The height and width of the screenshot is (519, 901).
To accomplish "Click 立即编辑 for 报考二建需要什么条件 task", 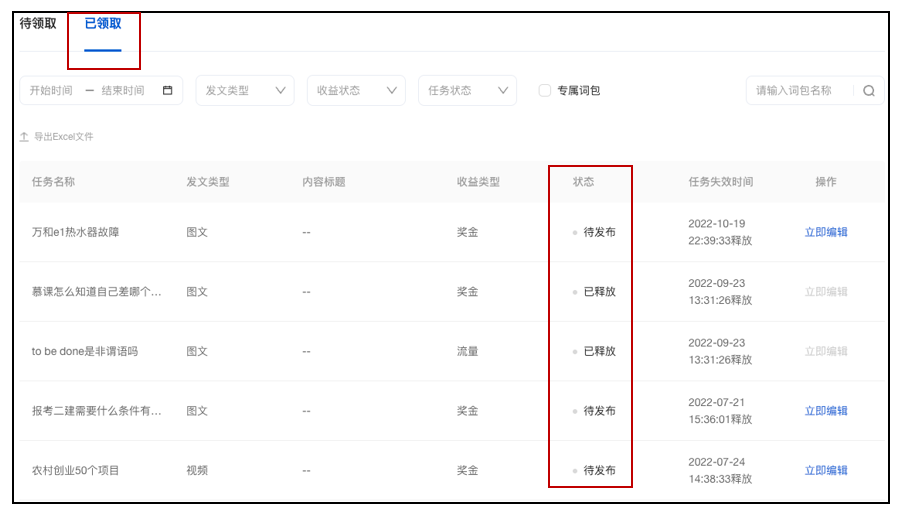I will (x=826, y=411).
